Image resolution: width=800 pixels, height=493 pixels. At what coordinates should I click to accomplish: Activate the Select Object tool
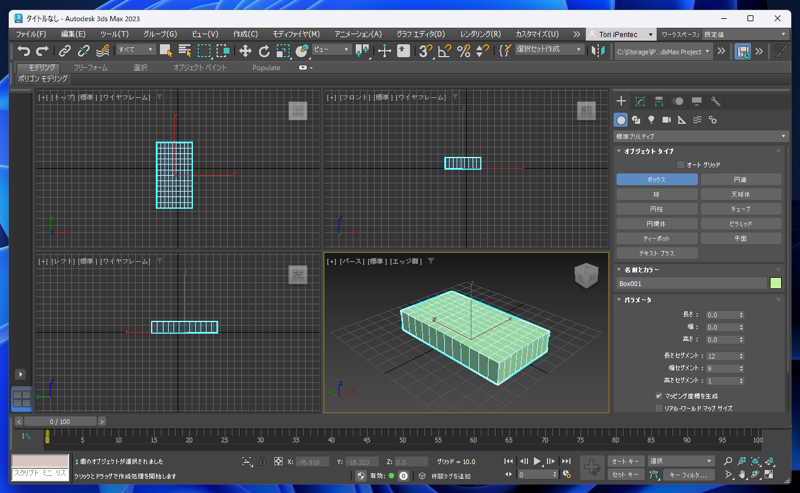[x=166, y=51]
